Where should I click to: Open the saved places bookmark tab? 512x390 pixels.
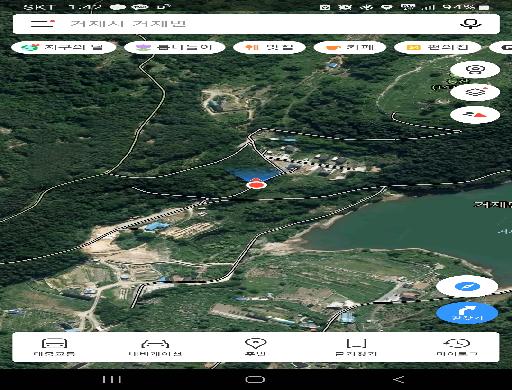click(x=356, y=347)
